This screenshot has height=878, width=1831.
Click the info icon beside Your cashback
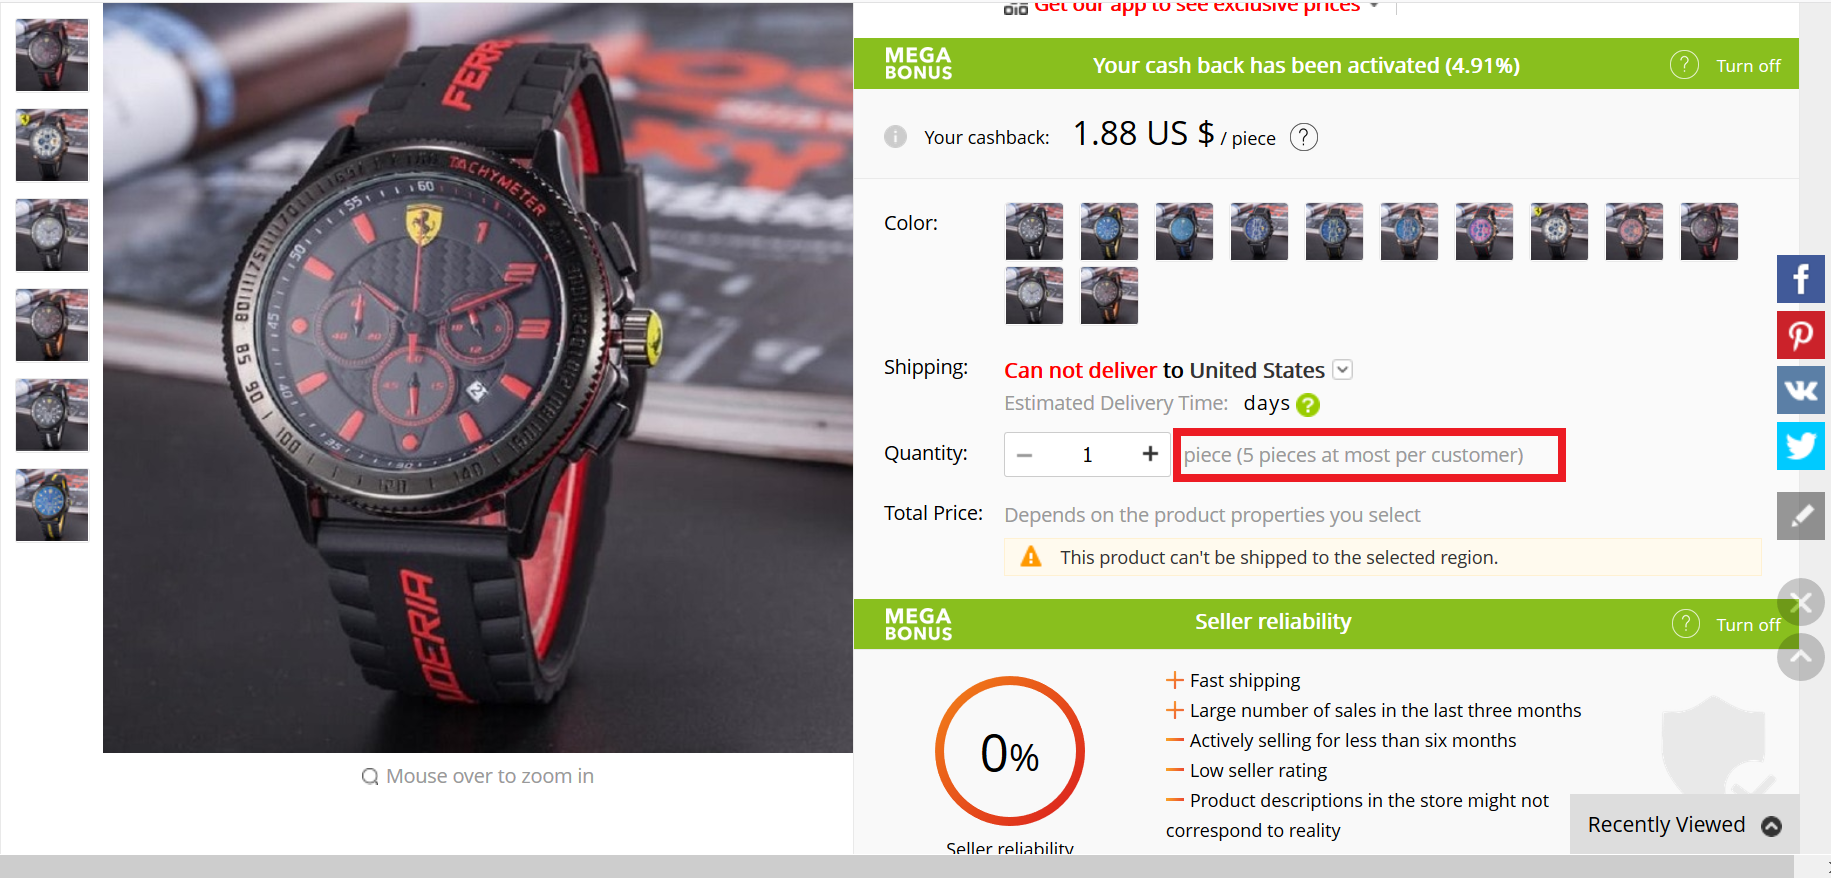[x=895, y=137]
